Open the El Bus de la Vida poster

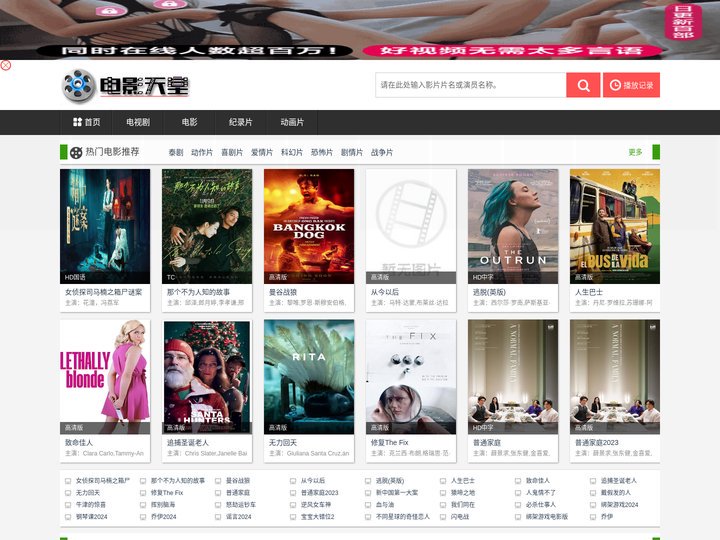tap(615, 226)
